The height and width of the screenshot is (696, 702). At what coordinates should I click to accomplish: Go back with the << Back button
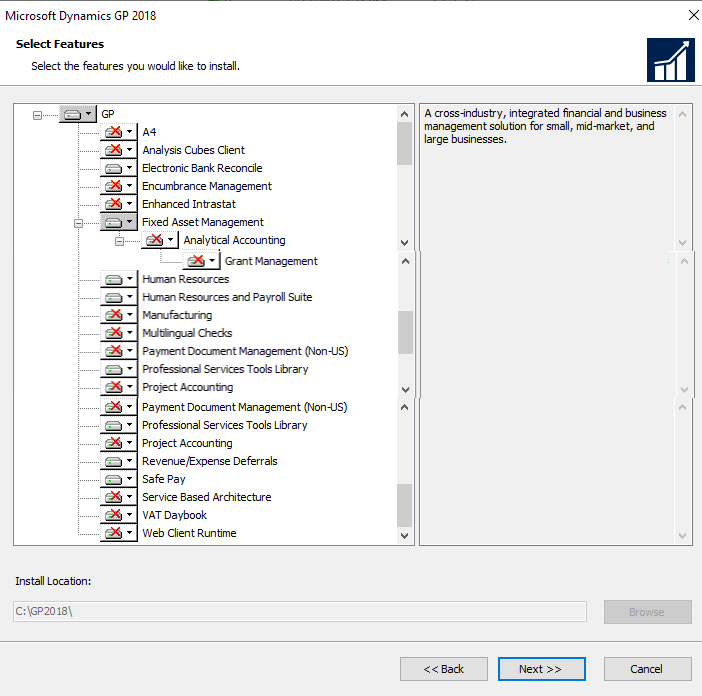444,669
